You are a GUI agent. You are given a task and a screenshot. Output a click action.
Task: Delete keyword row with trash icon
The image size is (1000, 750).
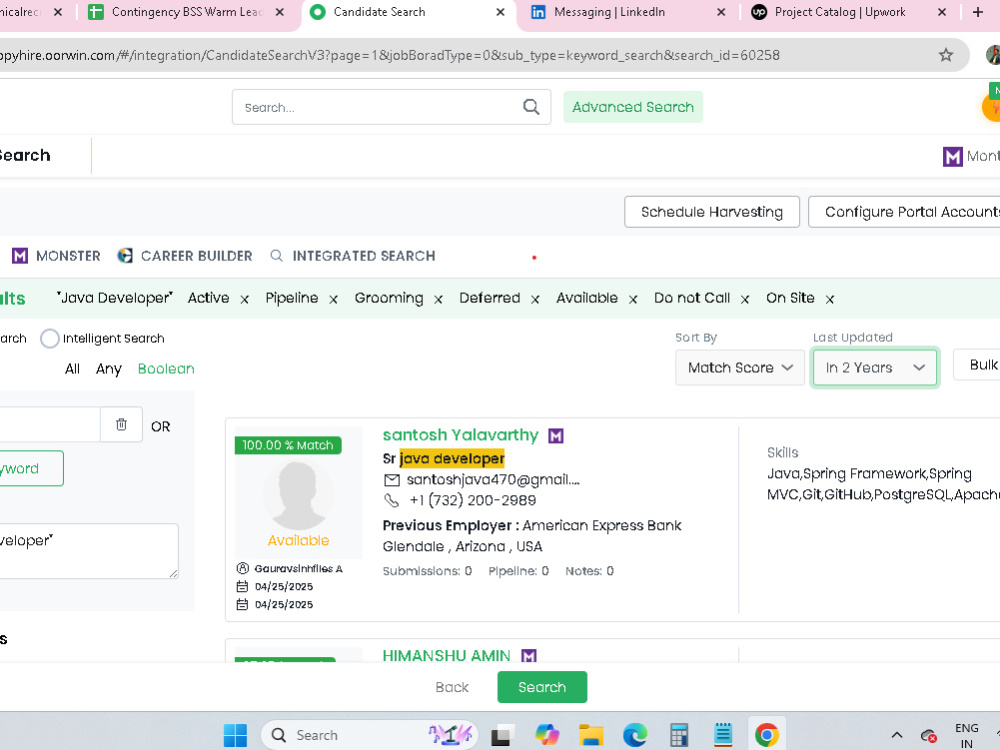[x=121, y=425]
